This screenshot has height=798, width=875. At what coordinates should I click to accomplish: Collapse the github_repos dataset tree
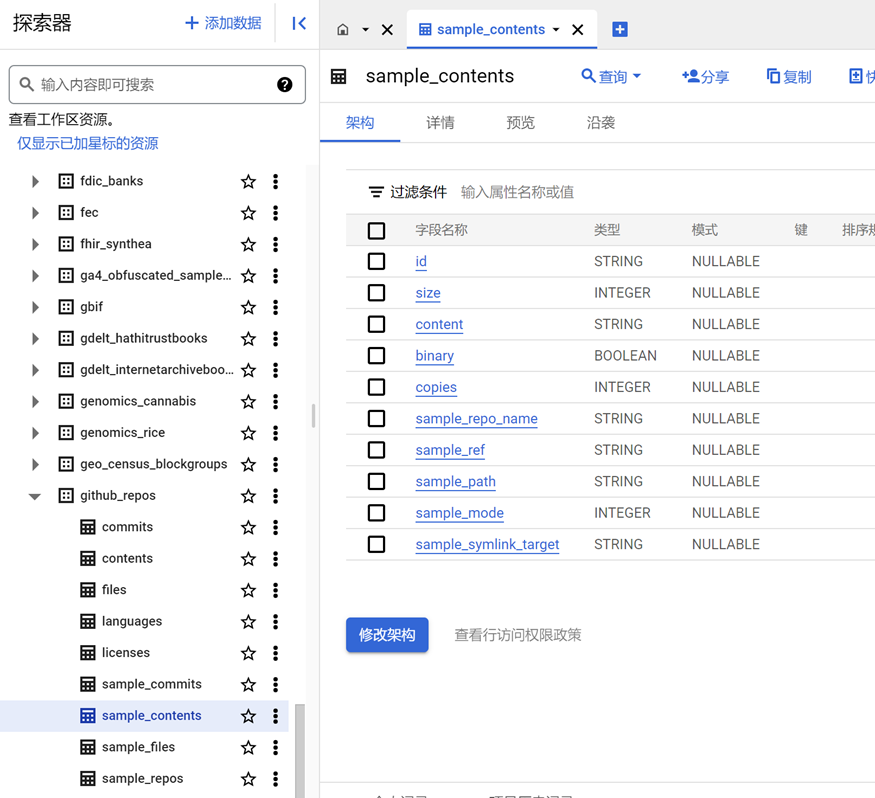(x=35, y=496)
